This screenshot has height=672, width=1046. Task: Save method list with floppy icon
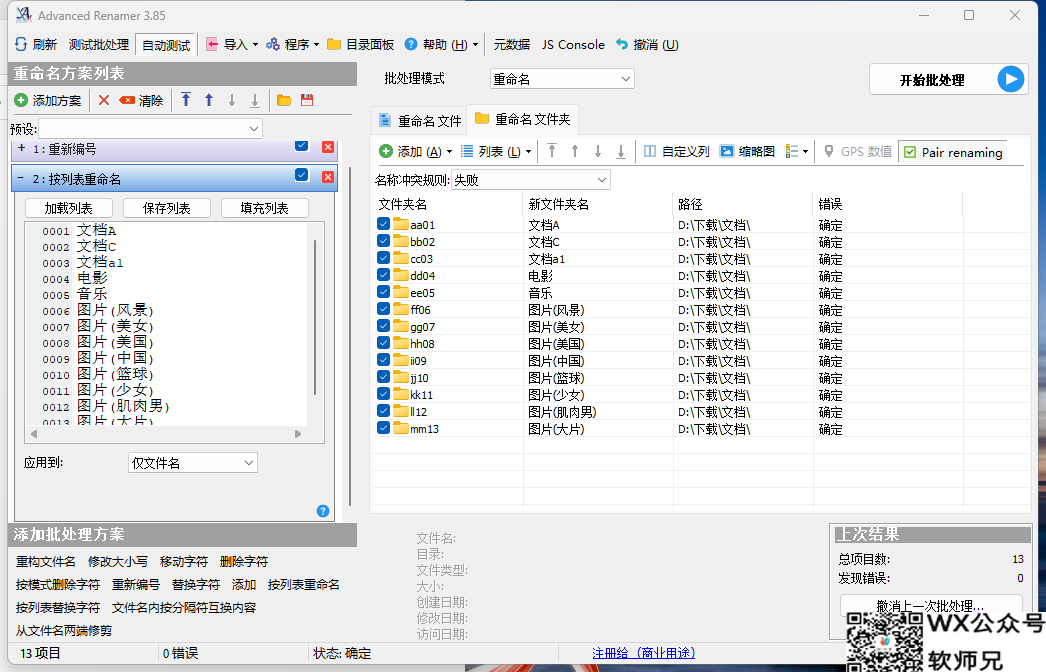pos(307,100)
